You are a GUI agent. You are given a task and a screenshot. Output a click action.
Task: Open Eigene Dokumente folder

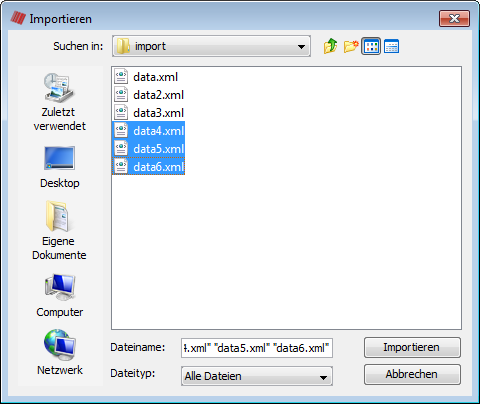pyautogui.click(x=59, y=231)
